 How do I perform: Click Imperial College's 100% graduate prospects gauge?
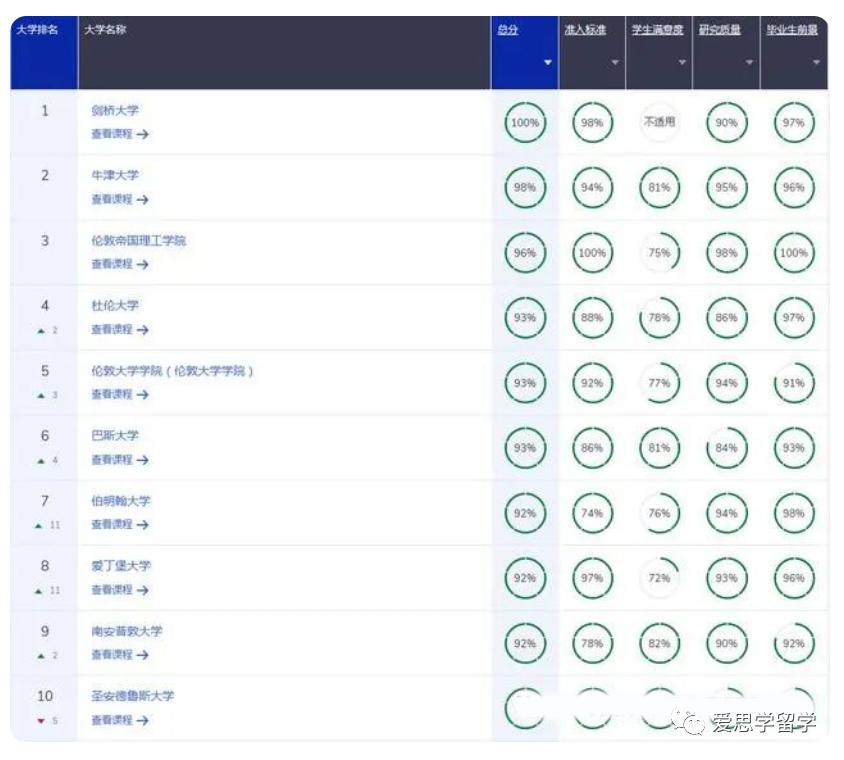coord(794,253)
